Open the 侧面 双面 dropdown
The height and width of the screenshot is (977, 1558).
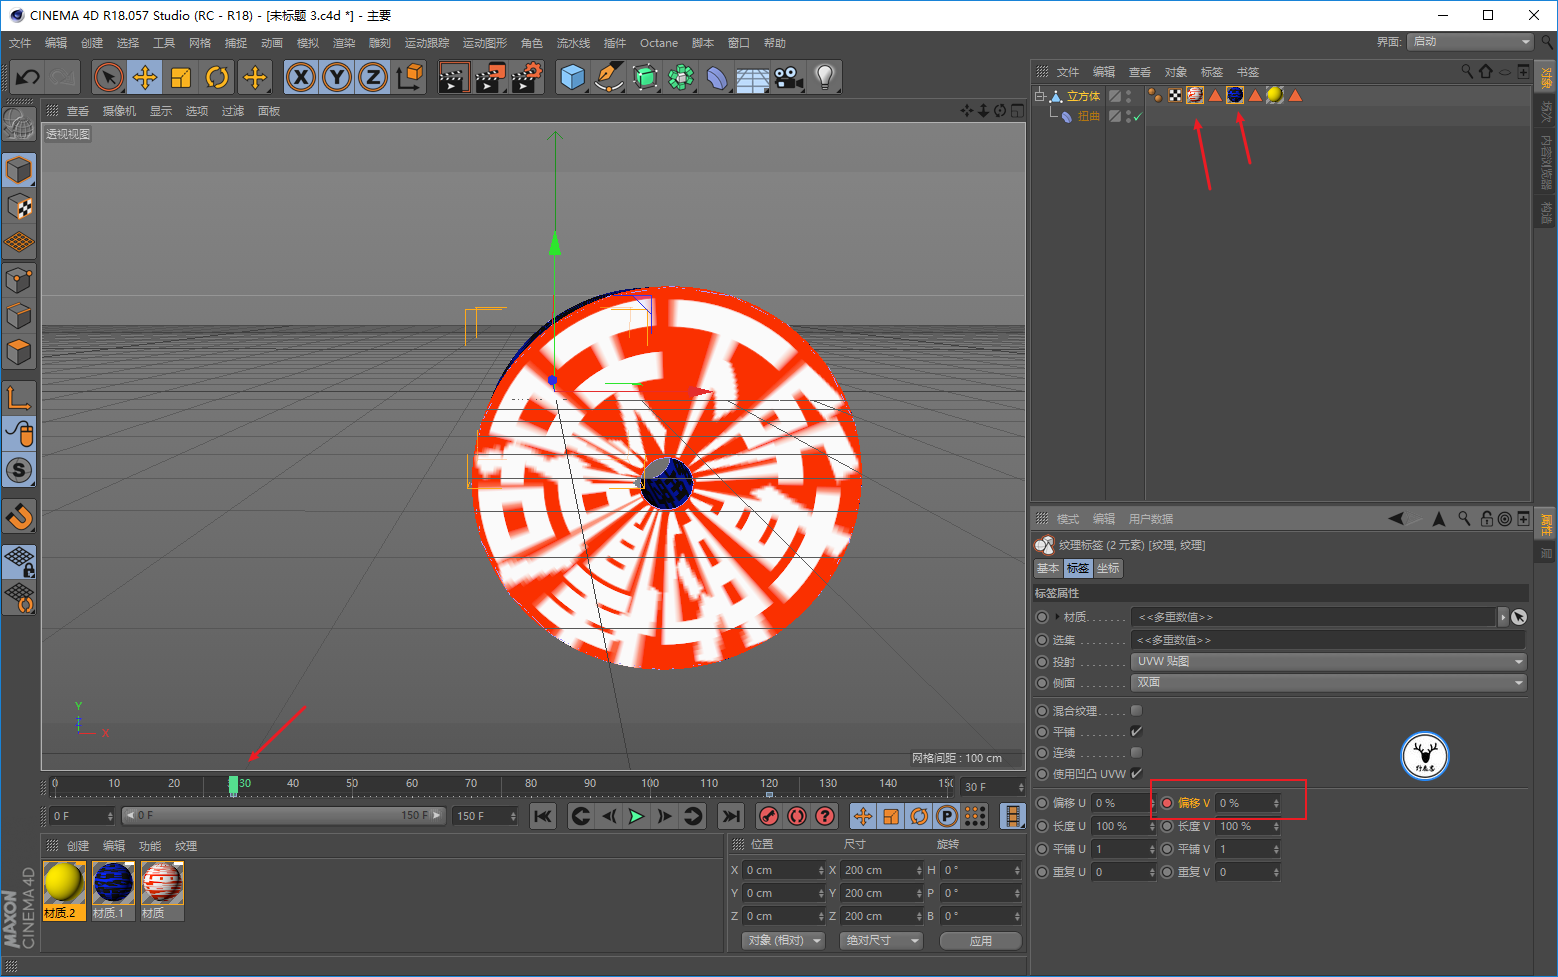[x=1329, y=682]
